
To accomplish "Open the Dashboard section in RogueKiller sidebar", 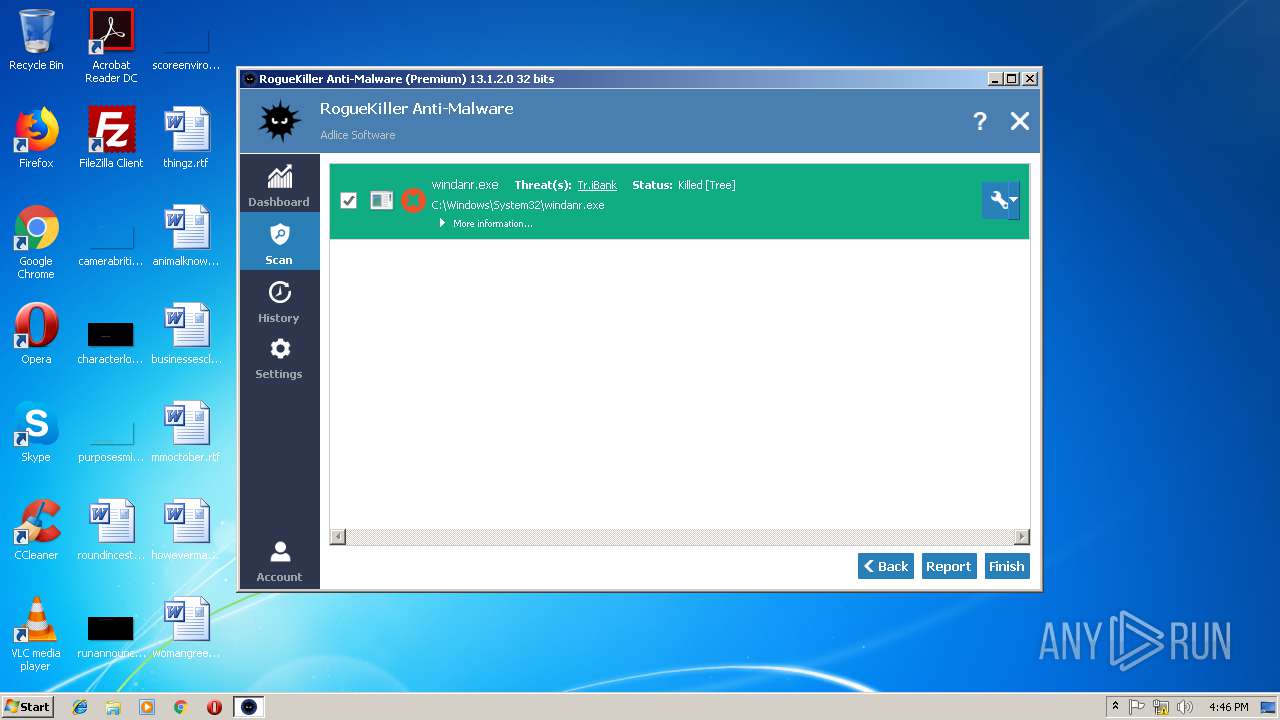I will tap(279, 185).
